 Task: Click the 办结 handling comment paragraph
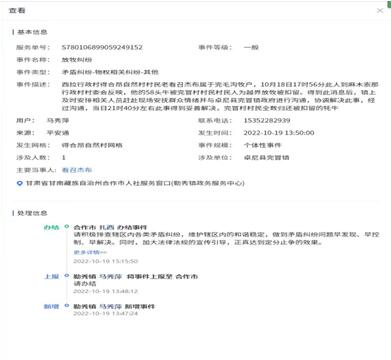pyautogui.click(x=226, y=238)
